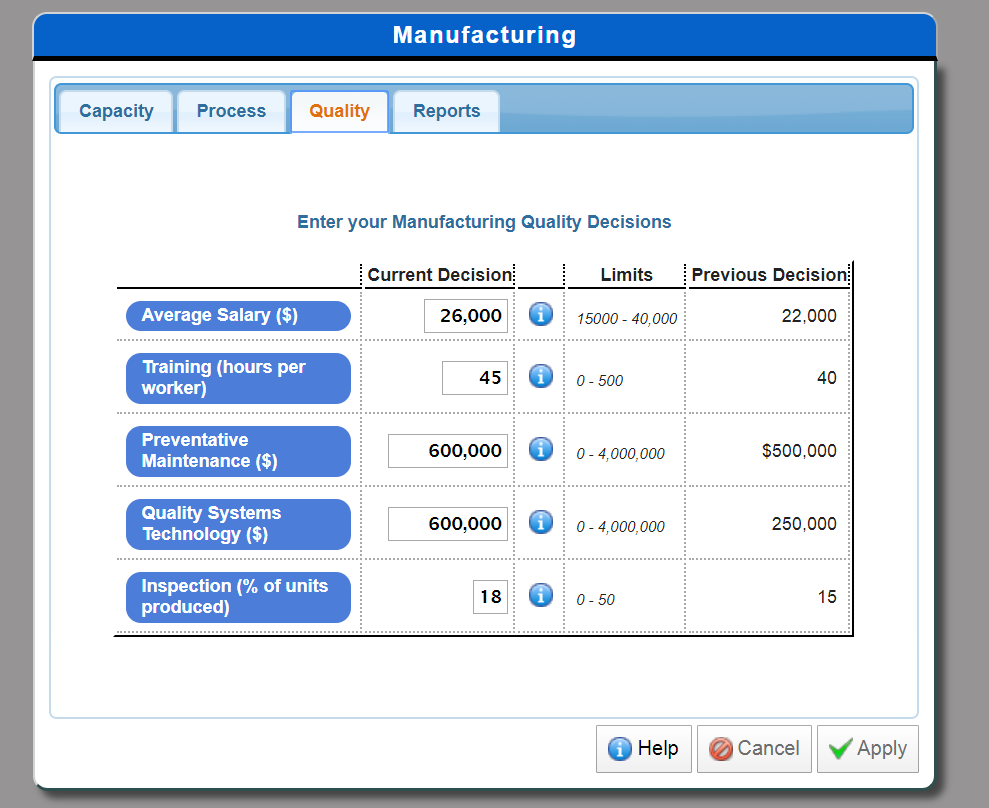Apply the quality decisions
The width and height of the screenshot is (989, 808).
867,749
